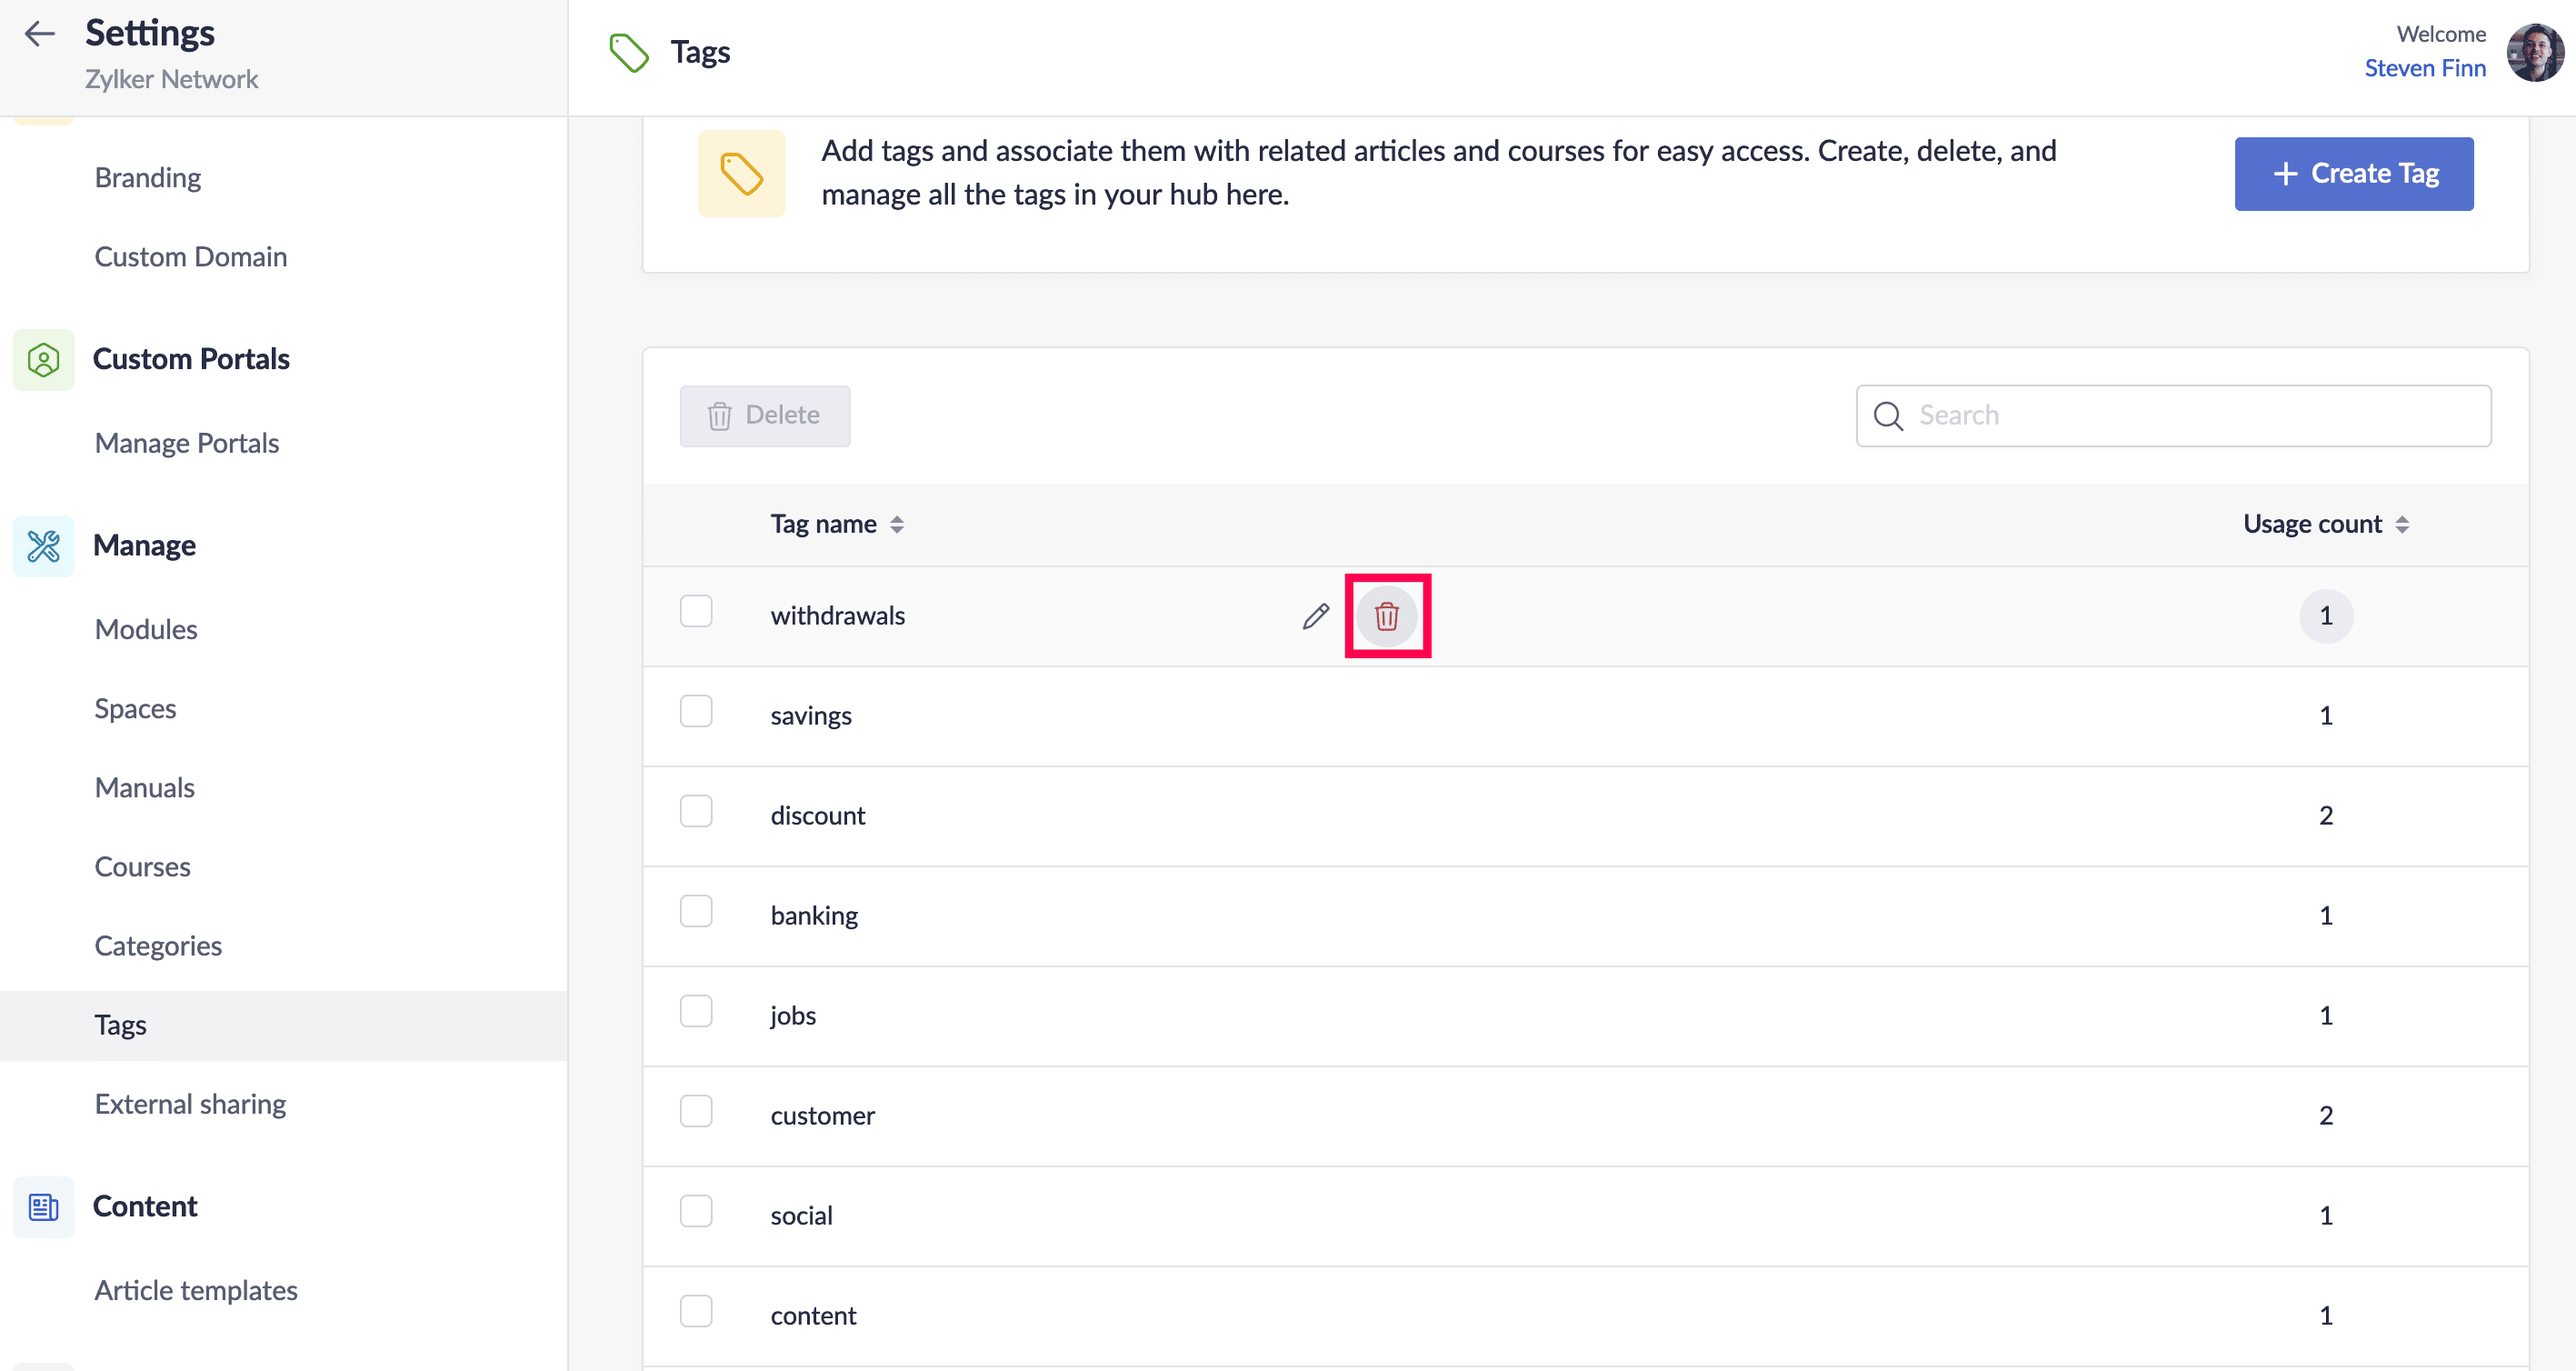The width and height of the screenshot is (2576, 1371).
Task: Tick the customer tag checkbox
Action: 696,1112
